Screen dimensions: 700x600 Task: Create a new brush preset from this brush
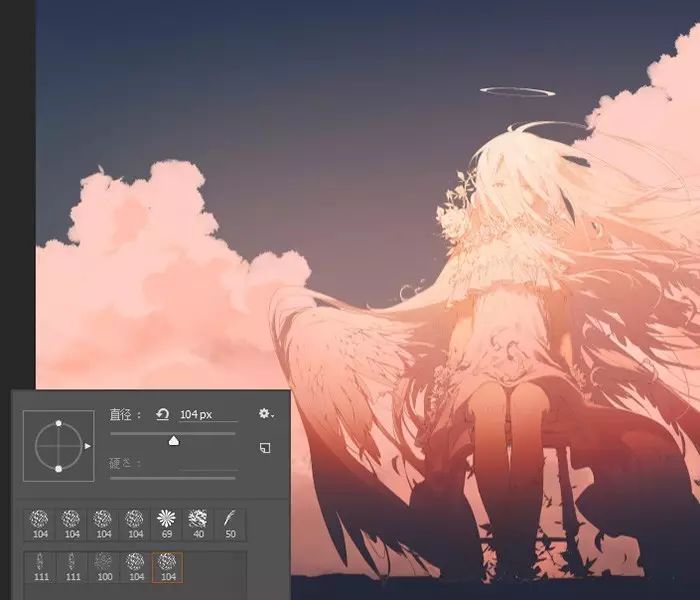265,448
